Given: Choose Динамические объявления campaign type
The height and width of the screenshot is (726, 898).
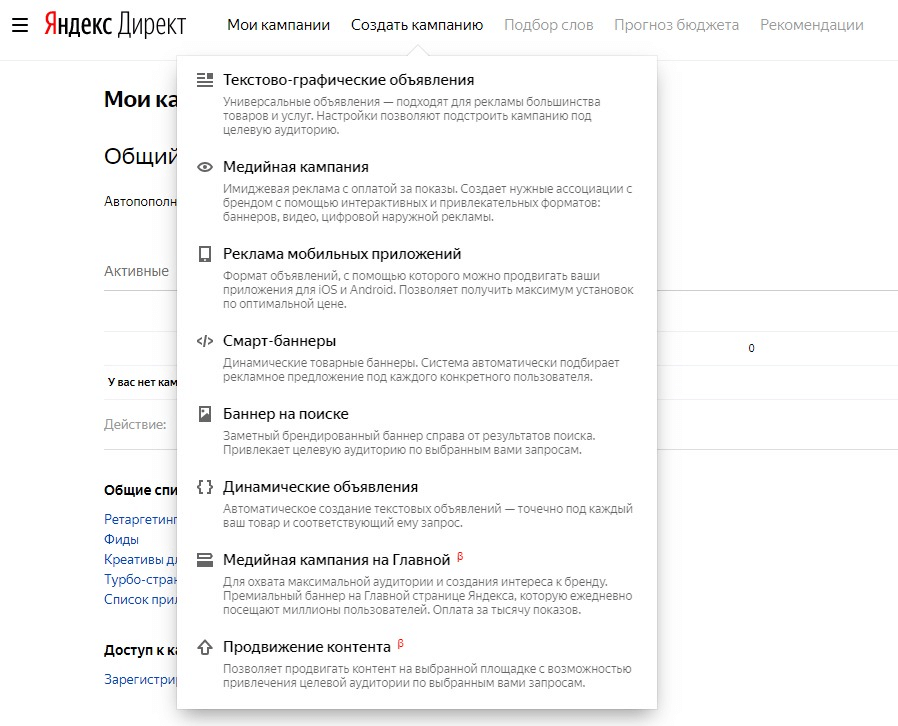Looking at the screenshot, I should point(320,487).
